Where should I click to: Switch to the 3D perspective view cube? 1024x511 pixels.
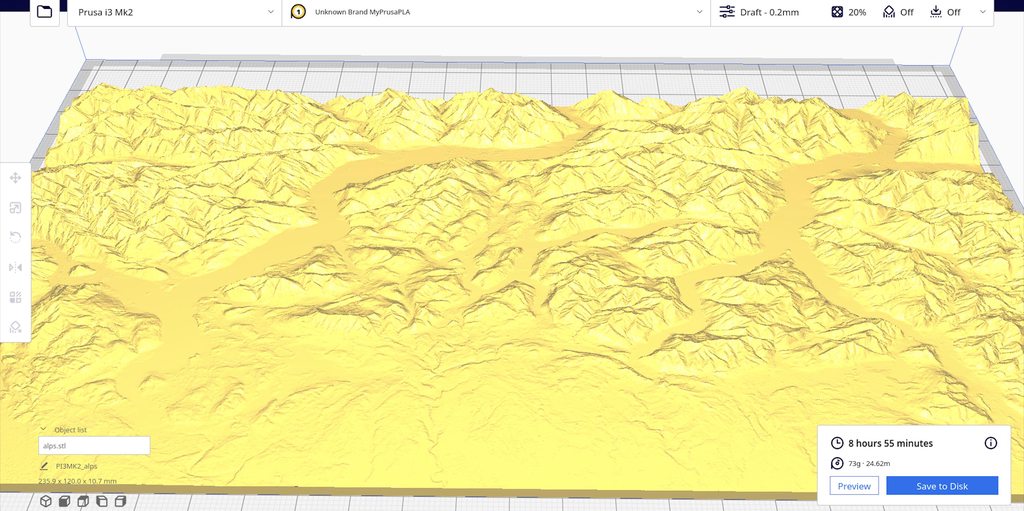click(46, 501)
